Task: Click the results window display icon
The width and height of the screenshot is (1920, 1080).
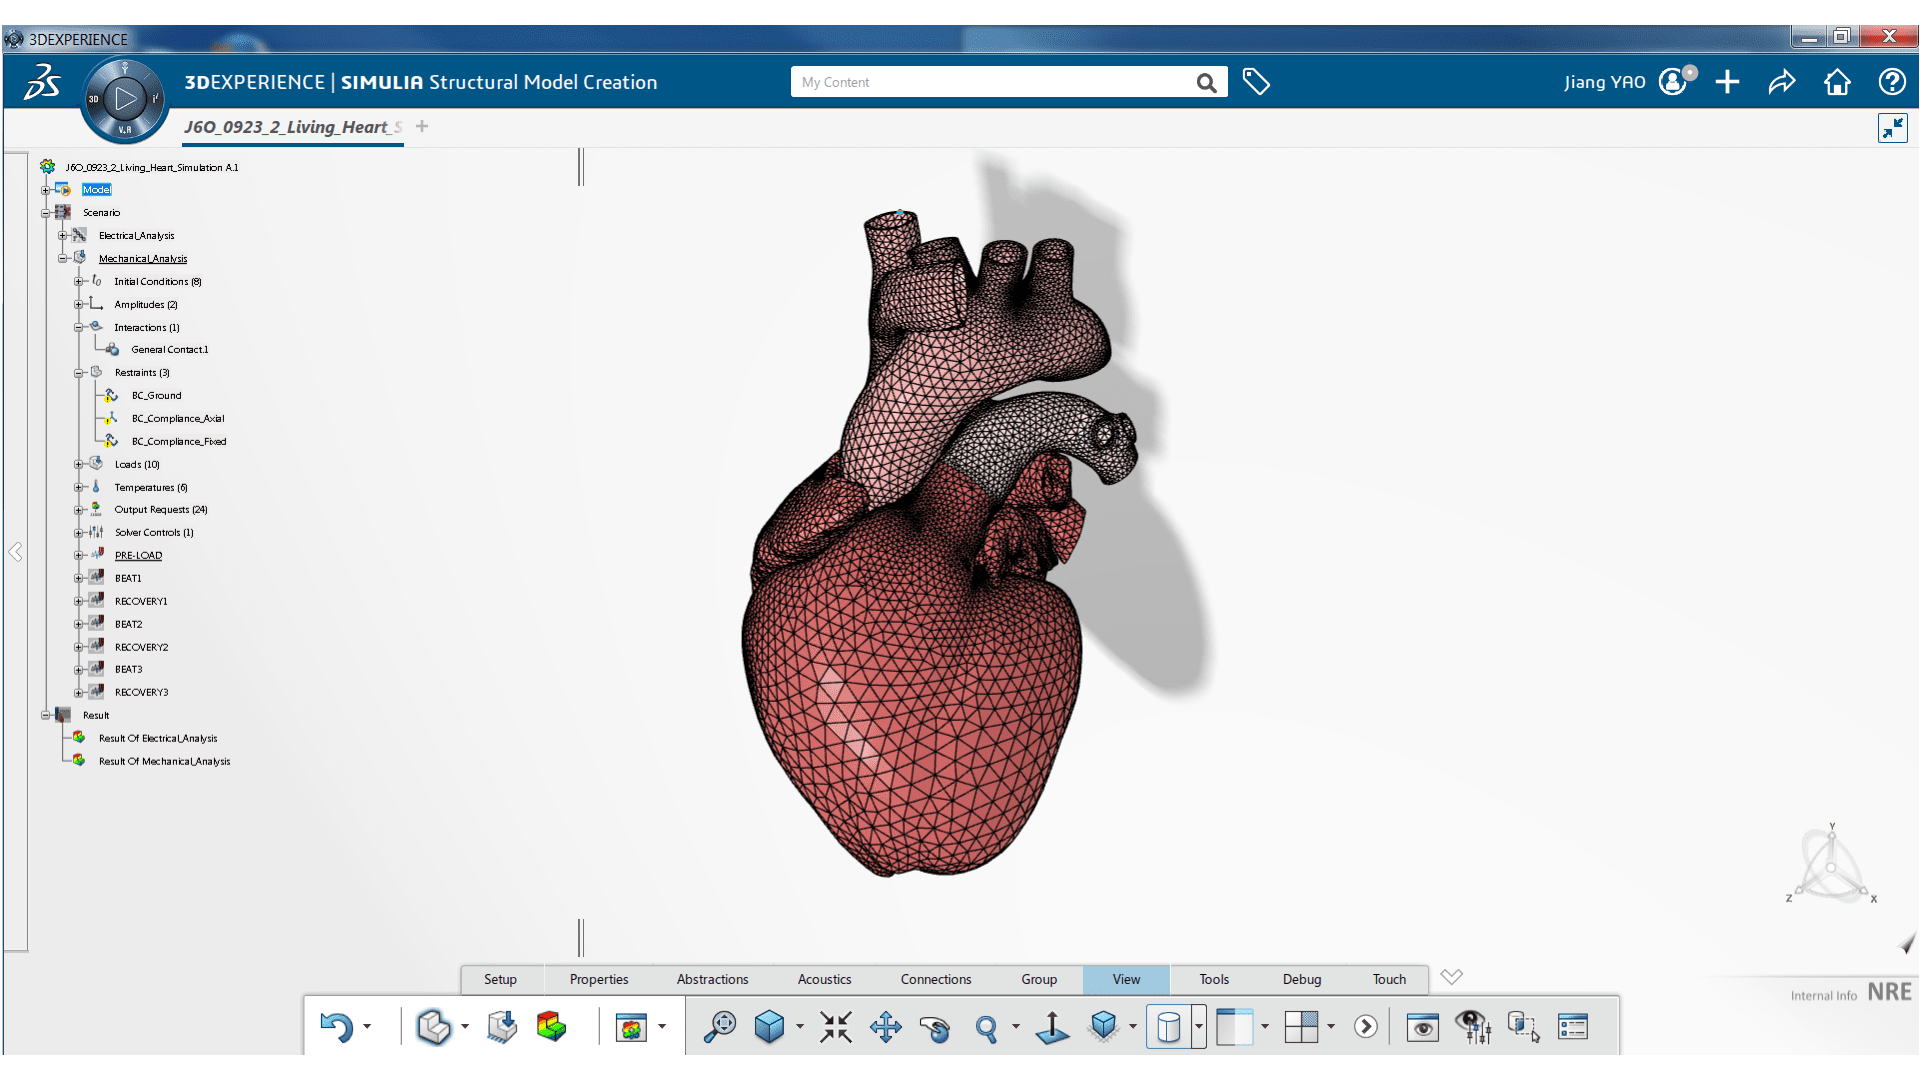Action: (x=632, y=1027)
